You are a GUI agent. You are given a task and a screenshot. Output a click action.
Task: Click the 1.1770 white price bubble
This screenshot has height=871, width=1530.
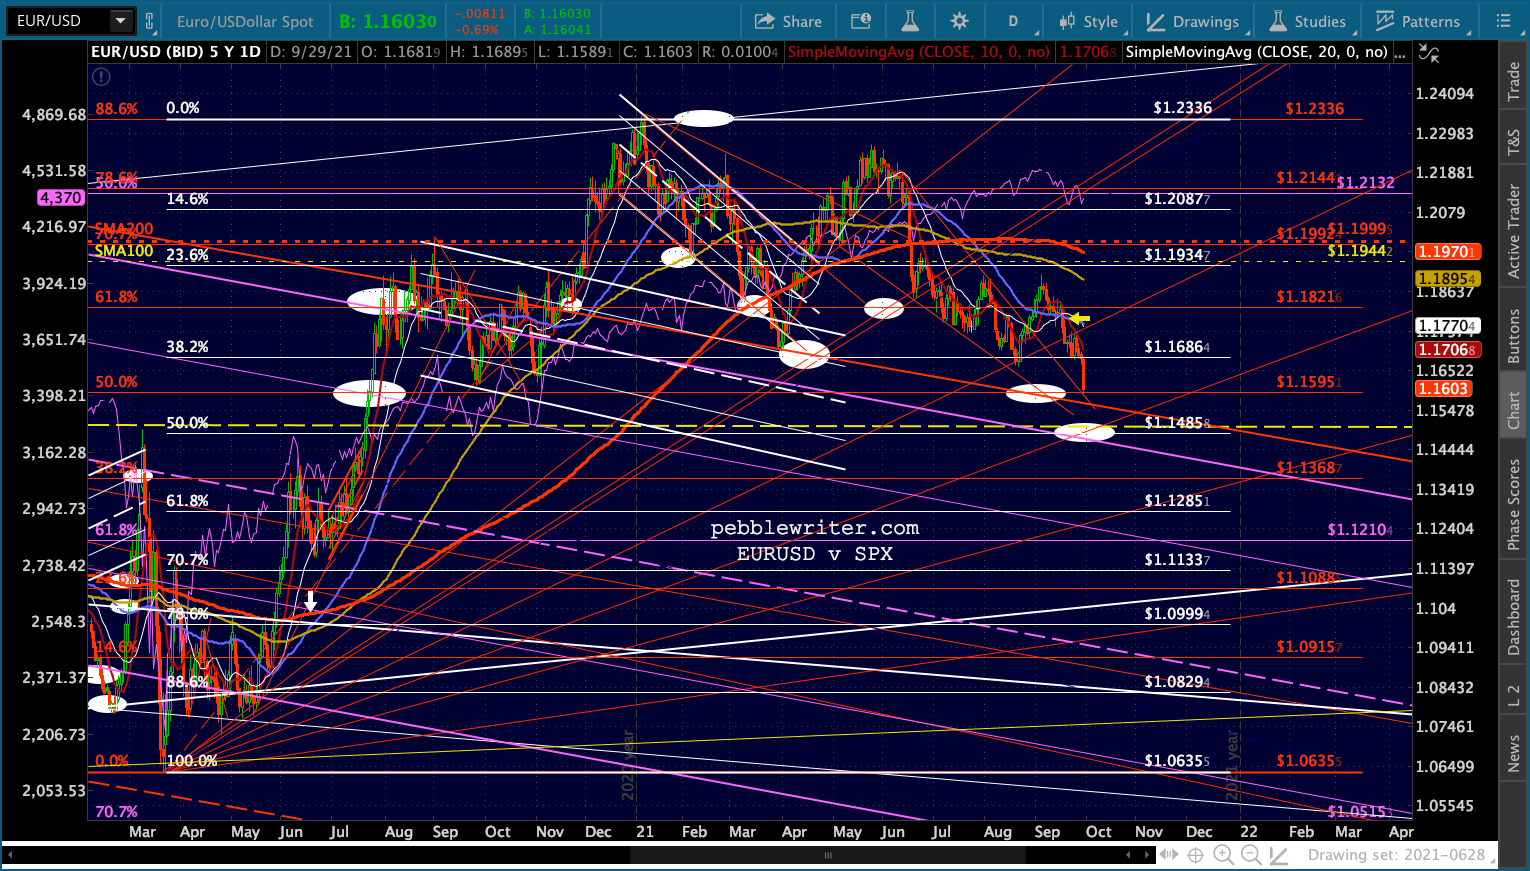(1446, 326)
